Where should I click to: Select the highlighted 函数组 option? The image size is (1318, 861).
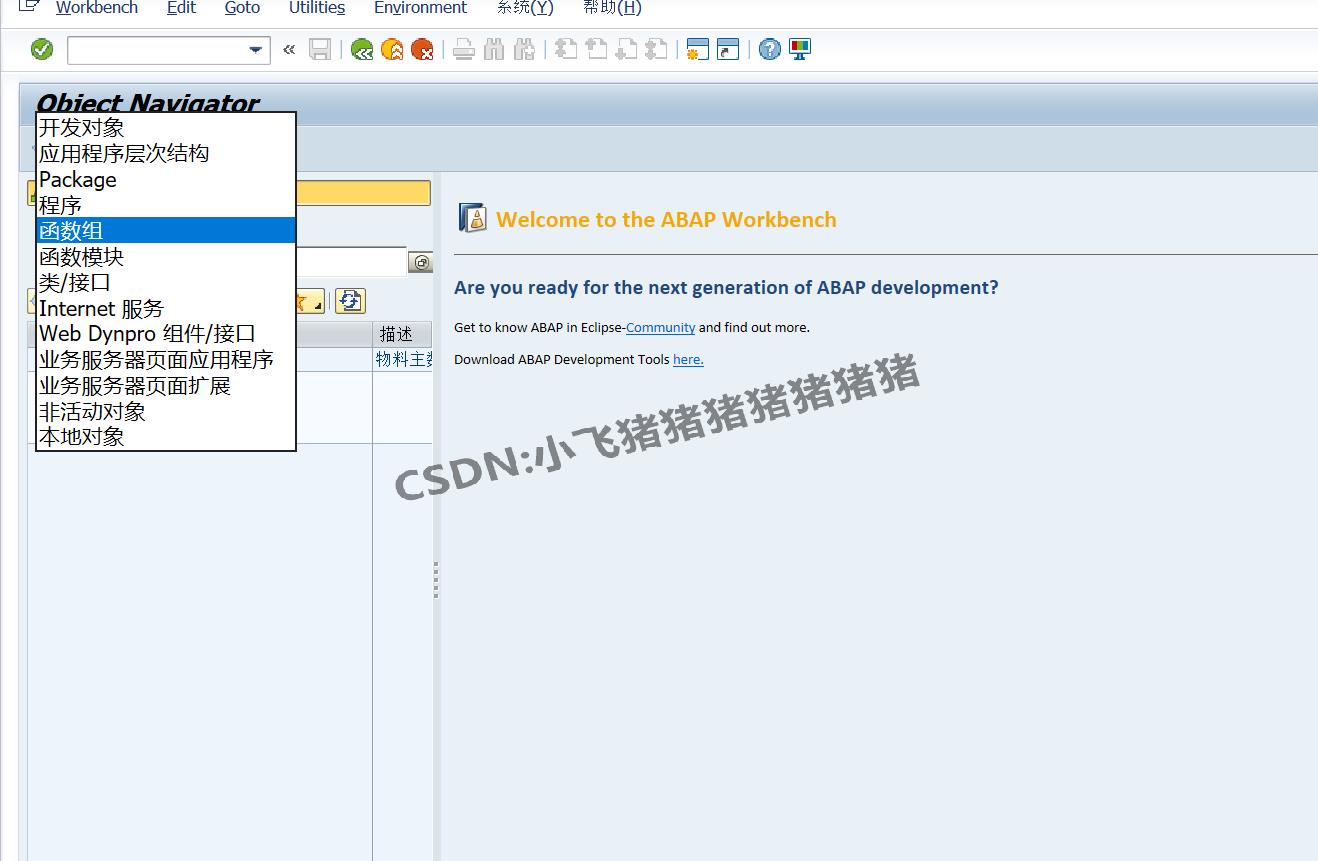[166, 231]
